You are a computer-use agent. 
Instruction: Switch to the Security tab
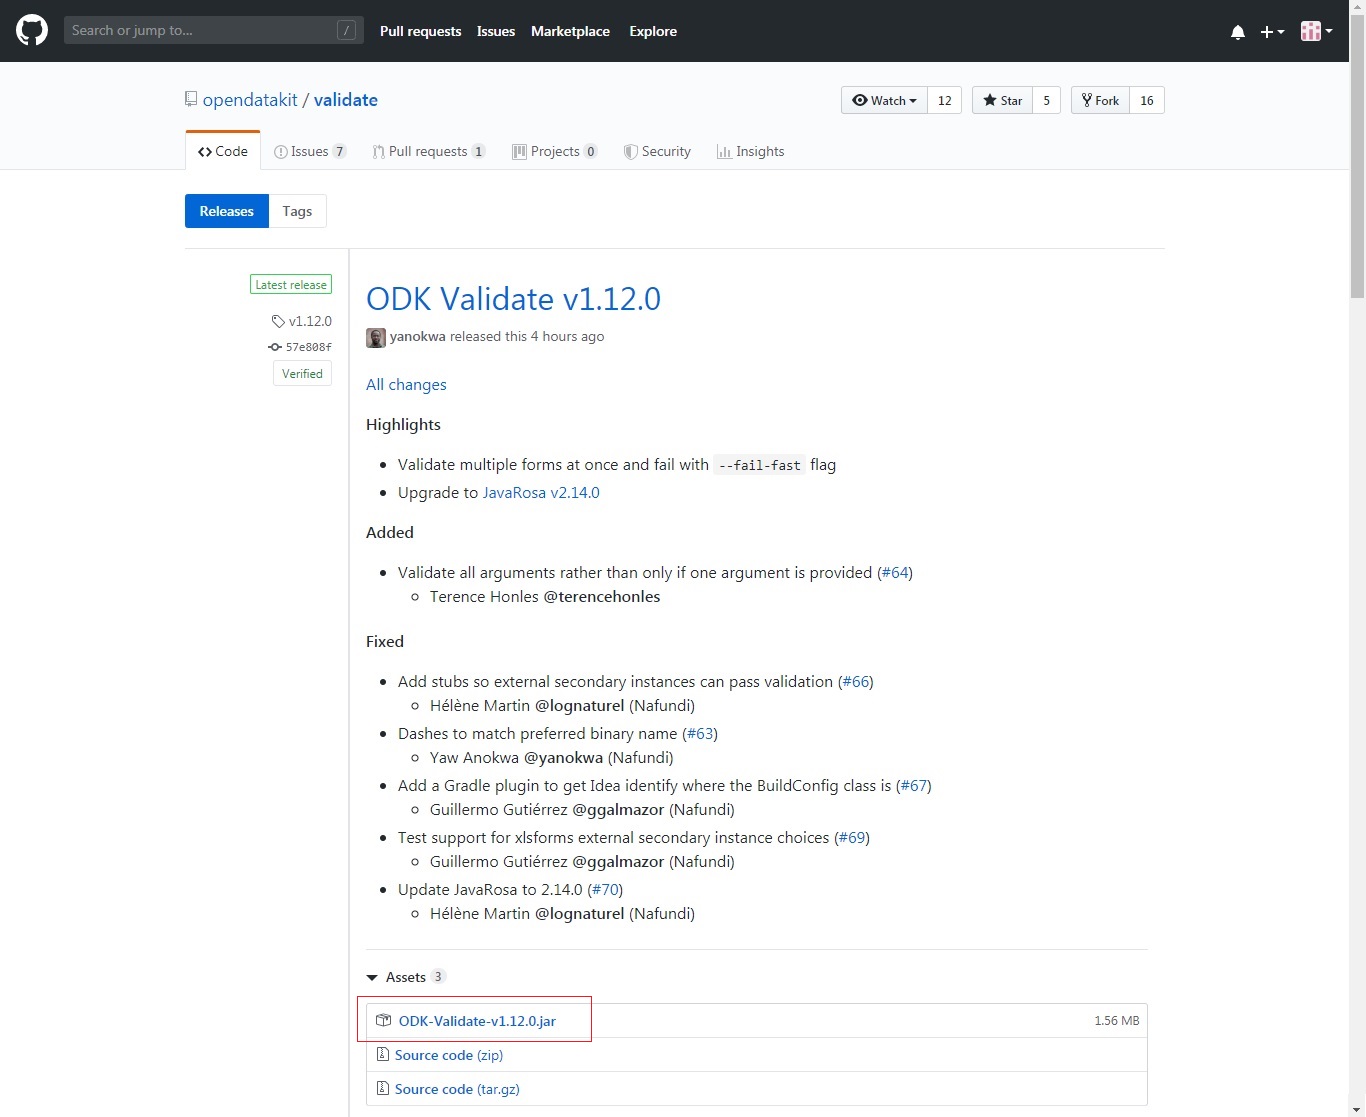(657, 151)
